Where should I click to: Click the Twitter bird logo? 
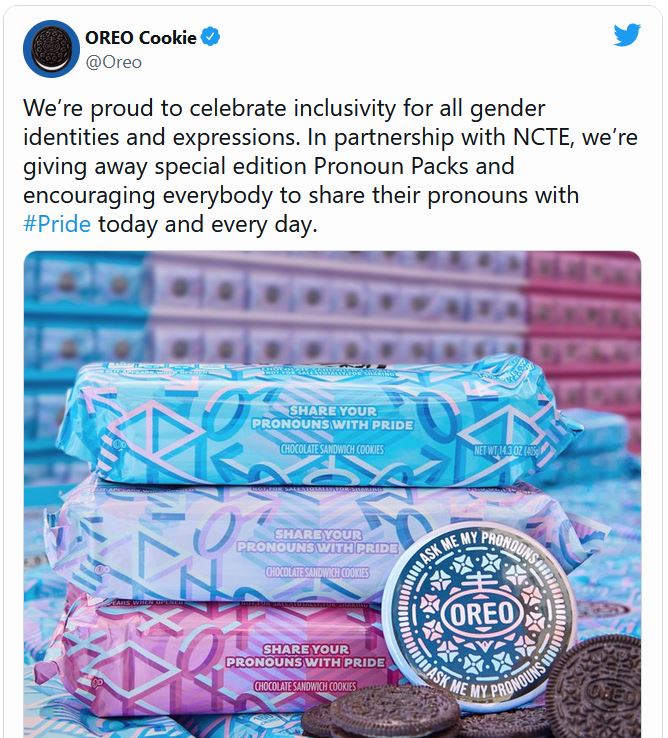tap(627, 35)
